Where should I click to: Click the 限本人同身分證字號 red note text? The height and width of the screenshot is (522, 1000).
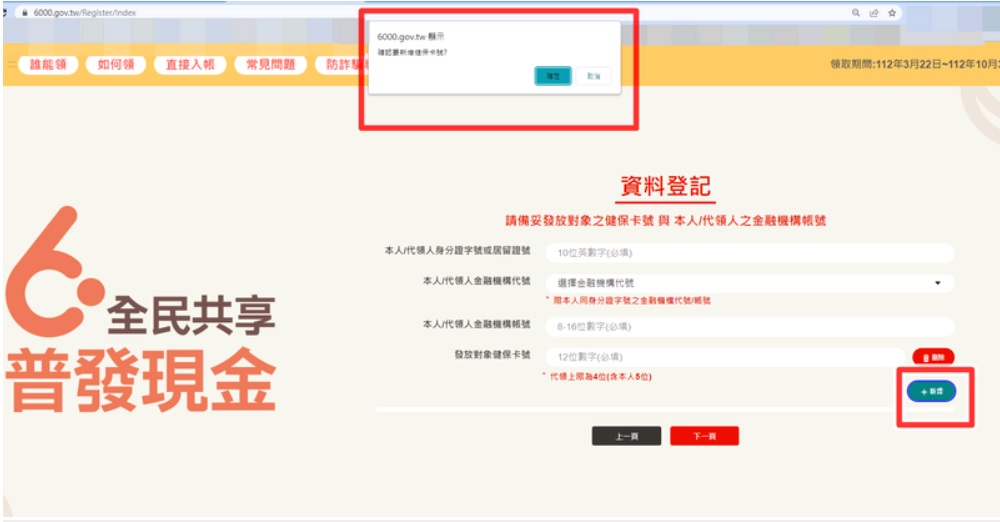coord(631,300)
